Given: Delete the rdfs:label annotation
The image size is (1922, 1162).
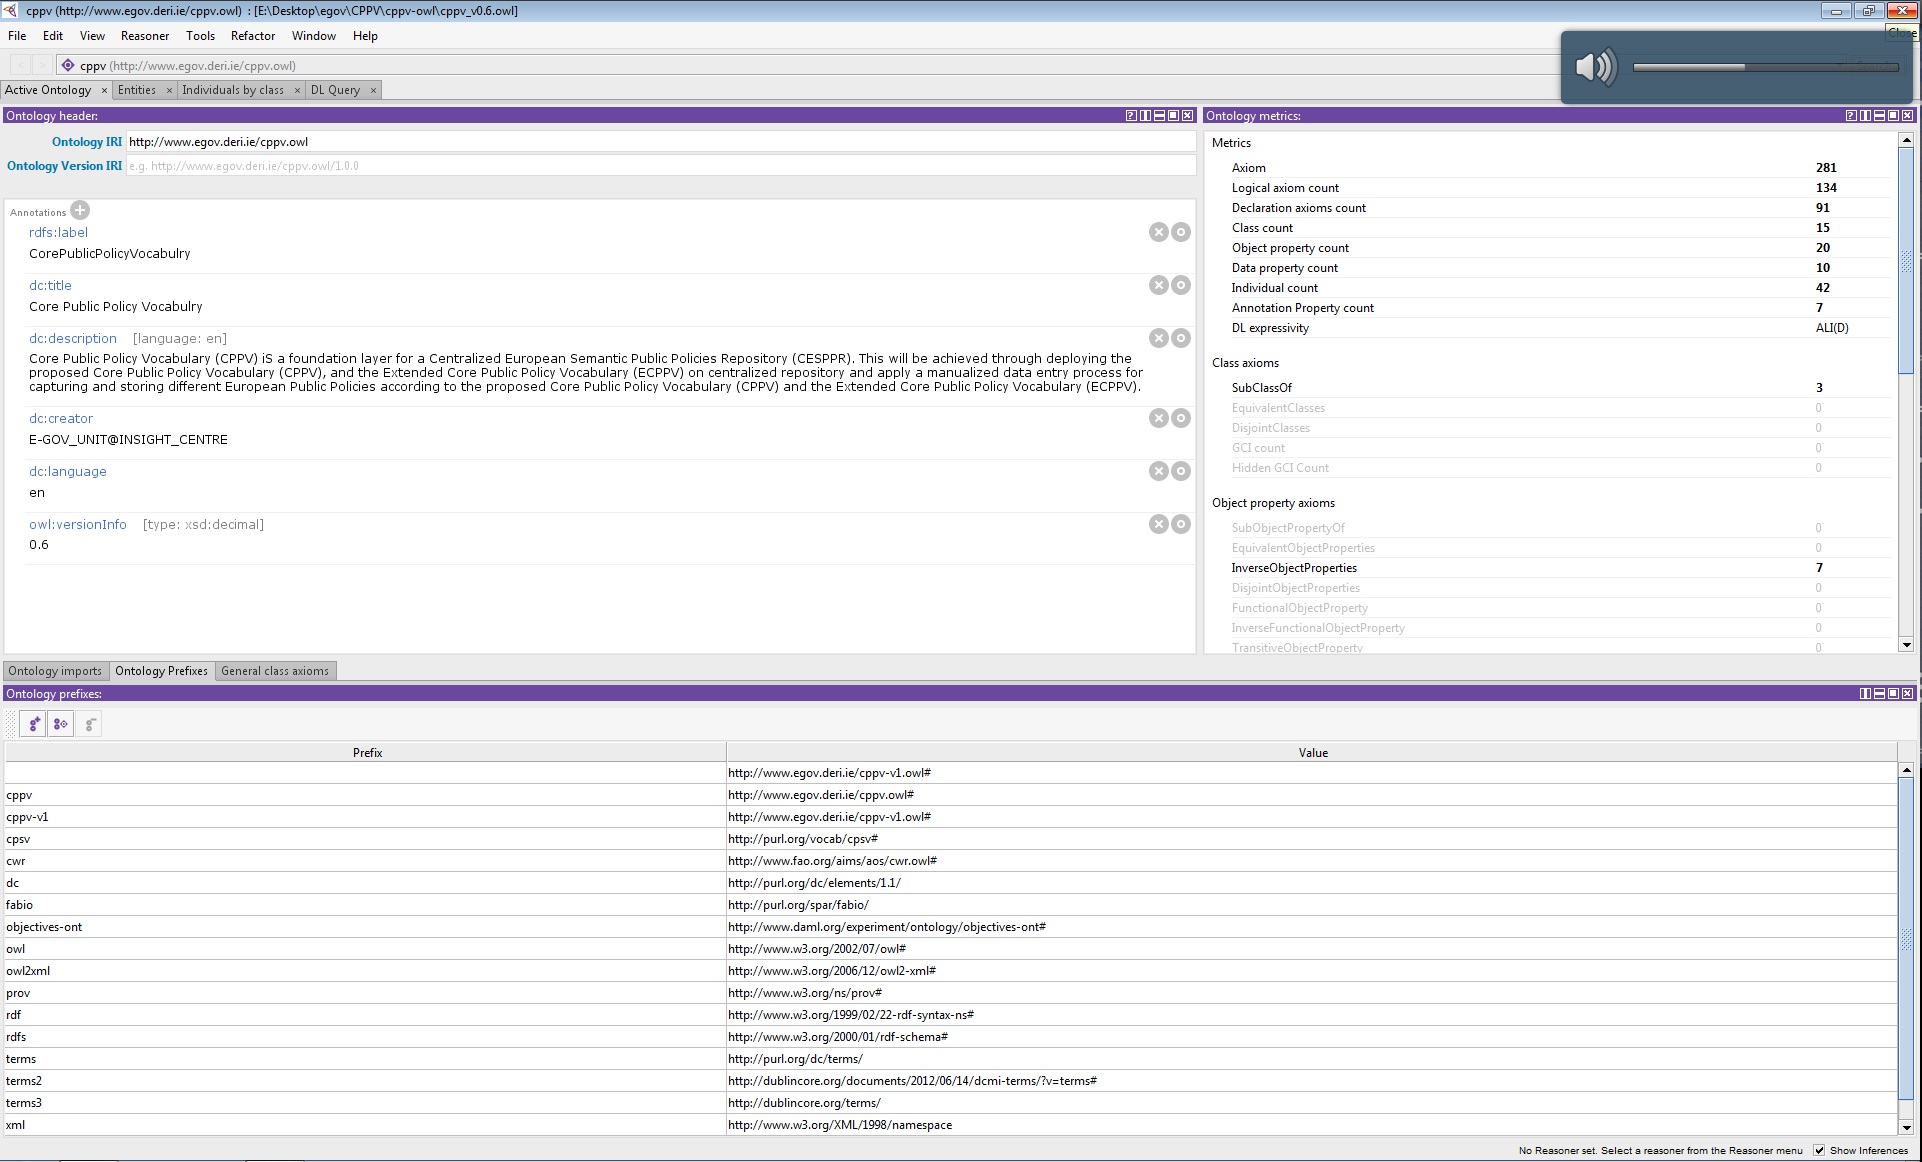Looking at the screenshot, I should 1158,232.
